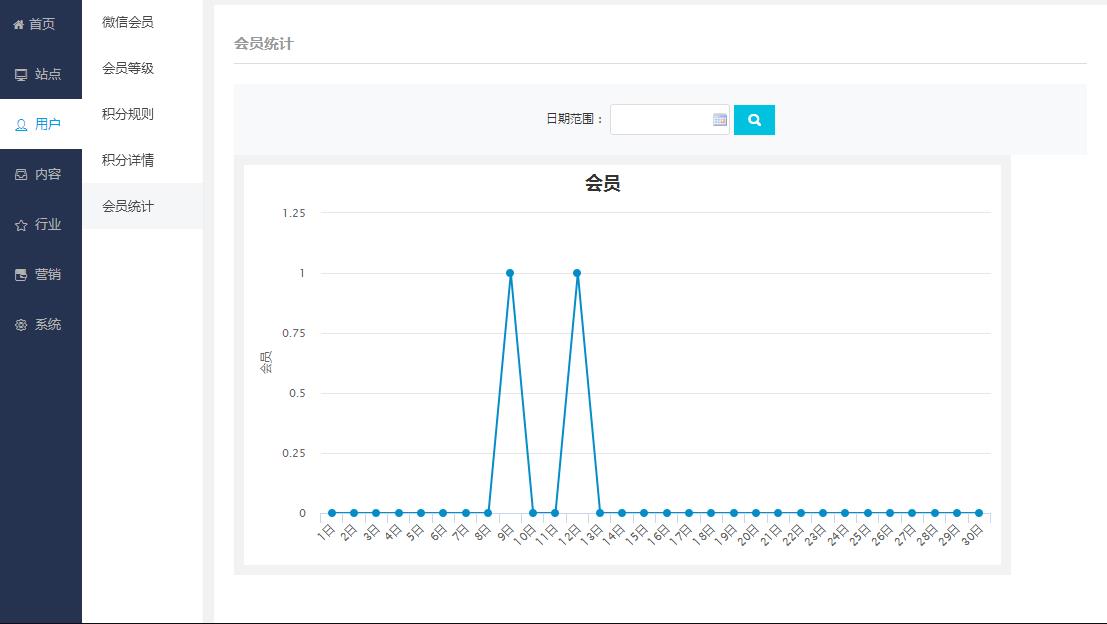
Task: Click the 1日 data point on chart
Action: (x=332, y=513)
